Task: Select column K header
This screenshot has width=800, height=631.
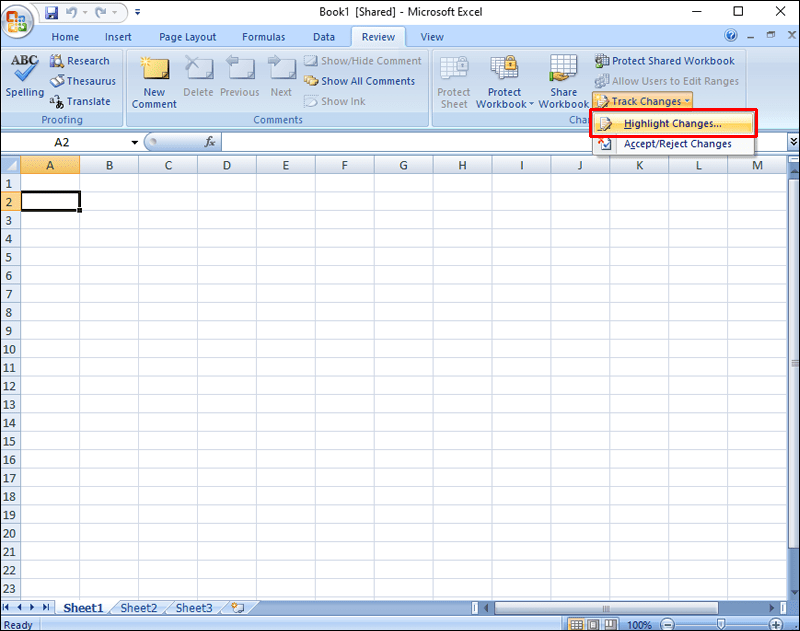Action: click(x=639, y=165)
